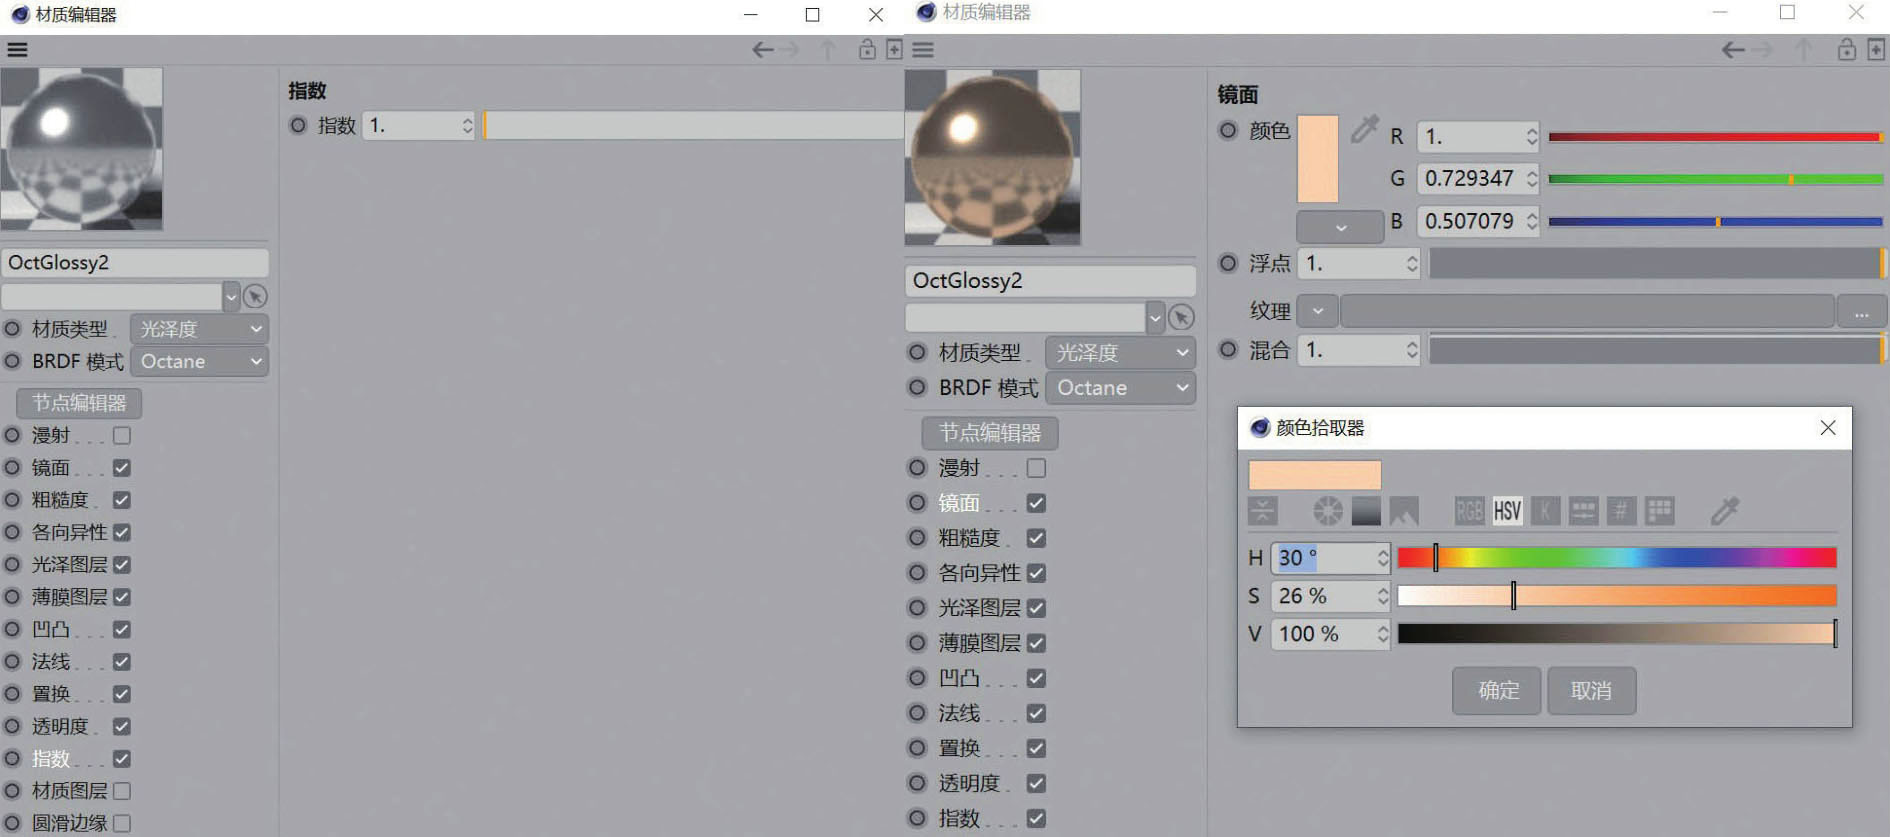Tick the 材质图层 checkbox
This screenshot has width=1890, height=837.
point(122,791)
